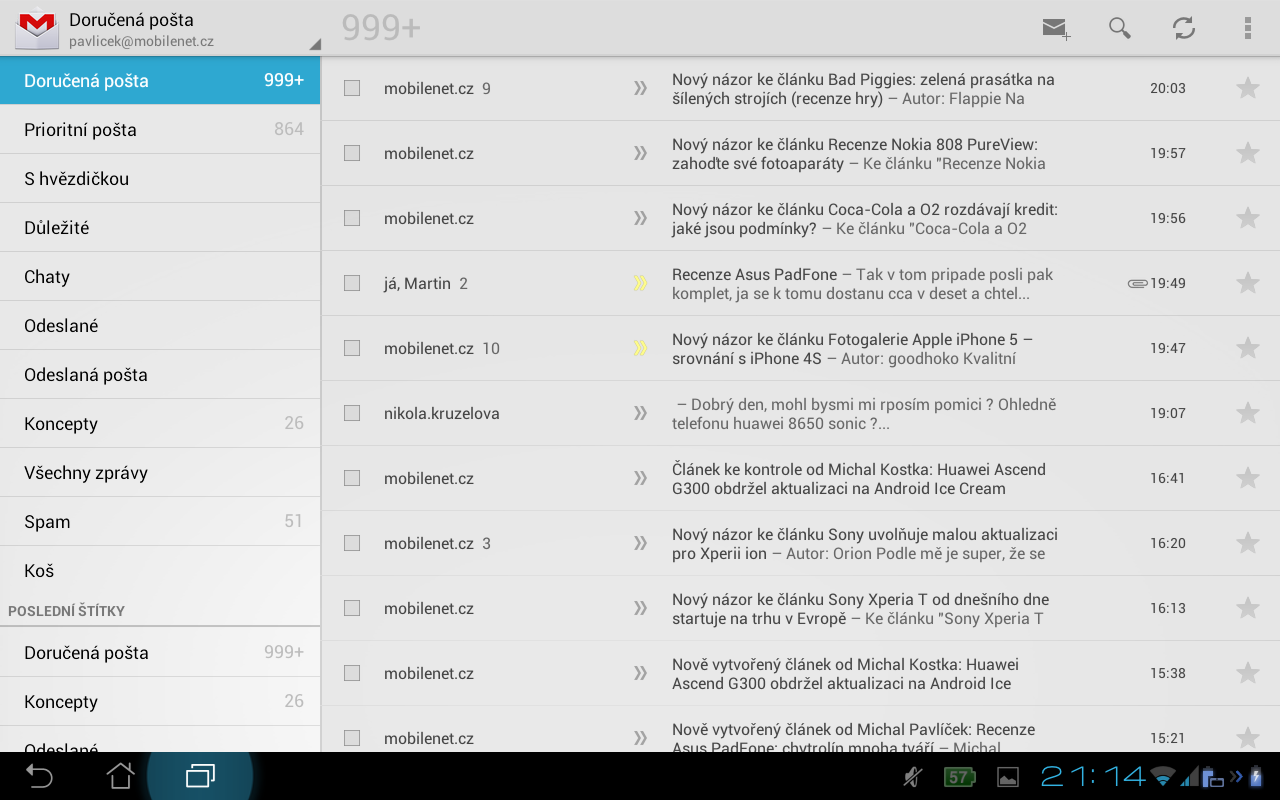Click yellow importance marker on Asus PadFone email

coord(641,283)
